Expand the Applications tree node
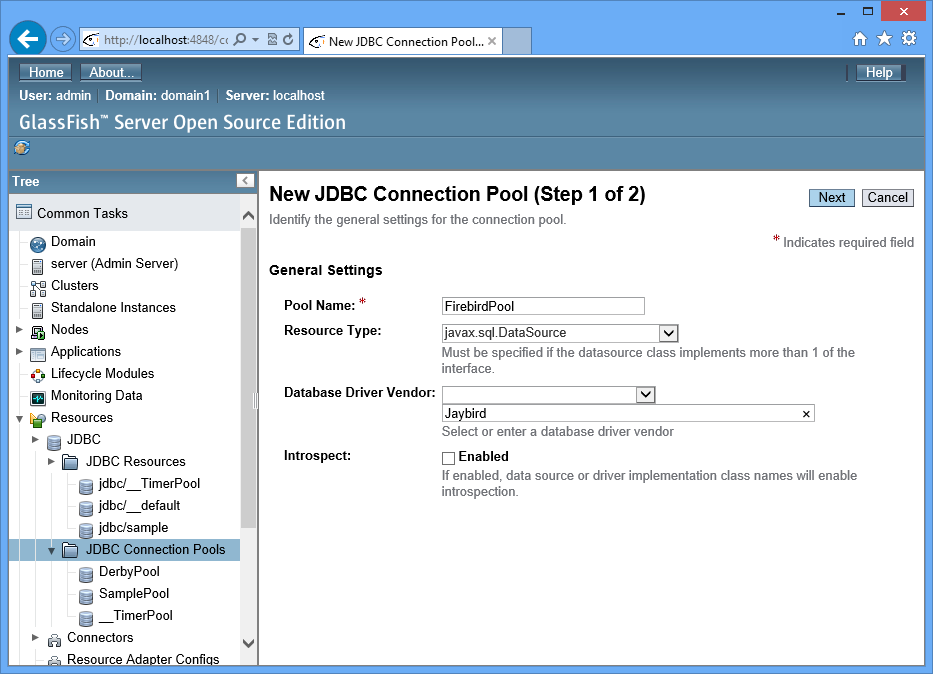 pos(20,351)
